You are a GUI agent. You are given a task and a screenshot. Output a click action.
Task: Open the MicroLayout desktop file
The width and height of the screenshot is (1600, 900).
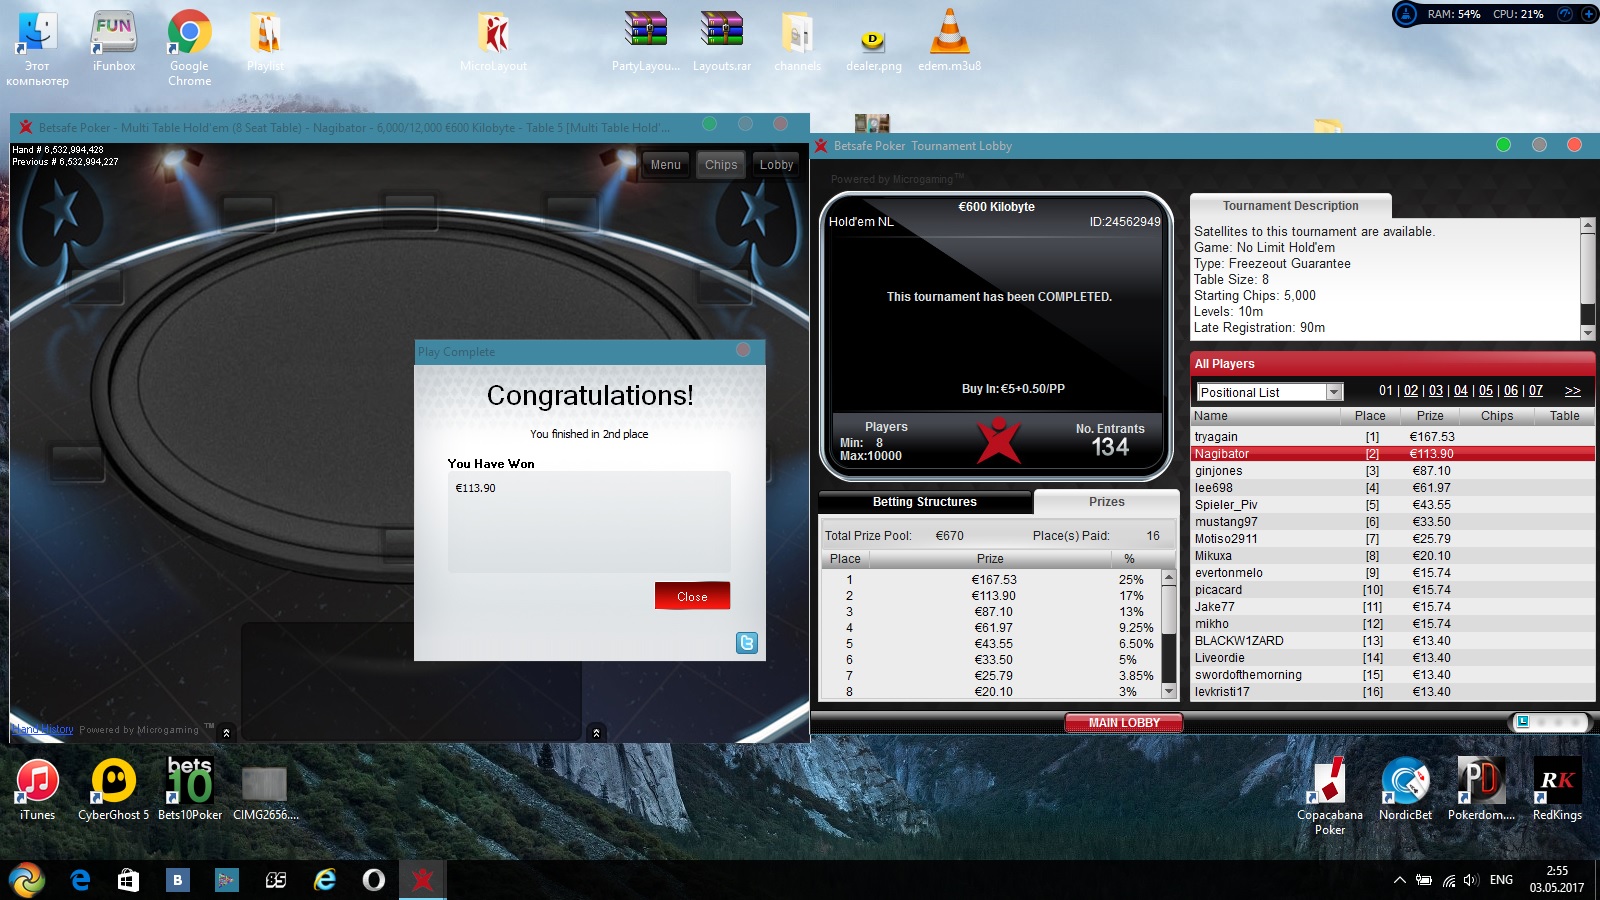(493, 42)
